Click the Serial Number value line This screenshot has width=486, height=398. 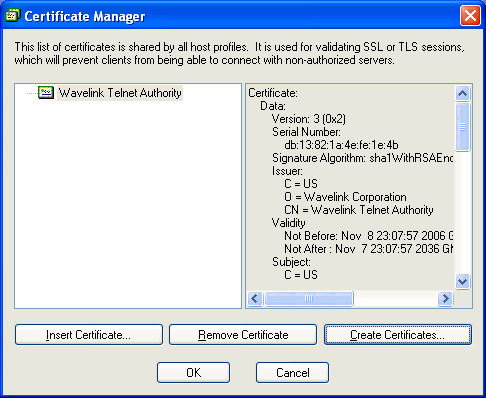click(x=341, y=145)
